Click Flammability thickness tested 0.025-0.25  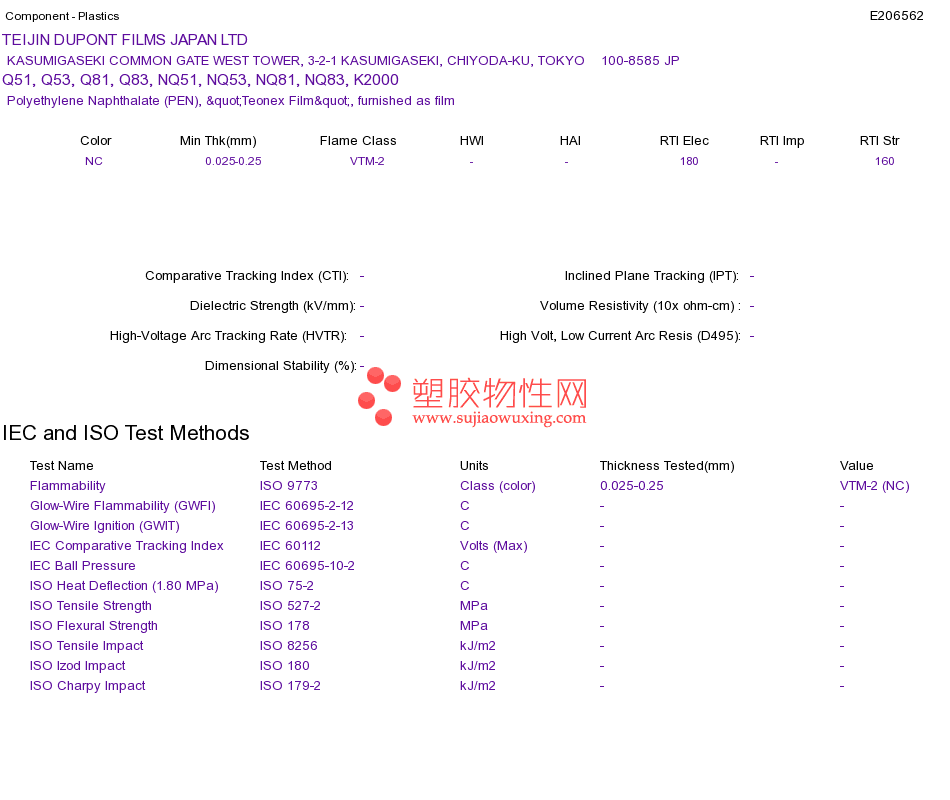(x=632, y=485)
